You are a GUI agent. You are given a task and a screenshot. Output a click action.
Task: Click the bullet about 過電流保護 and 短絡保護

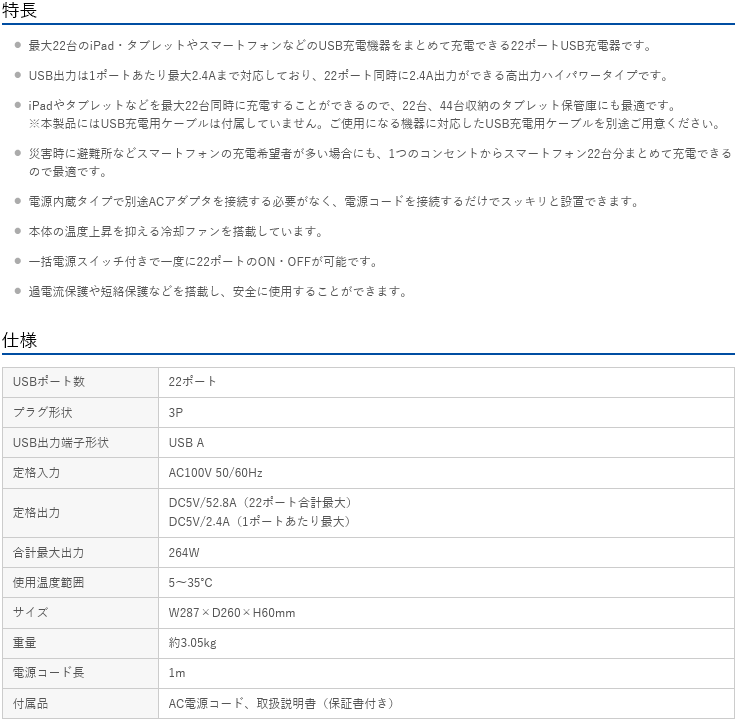217,291
